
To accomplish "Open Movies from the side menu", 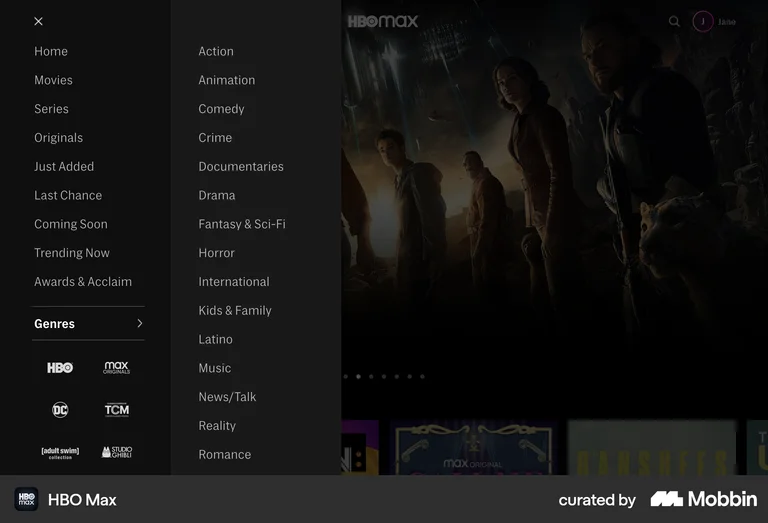I will tap(53, 80).
